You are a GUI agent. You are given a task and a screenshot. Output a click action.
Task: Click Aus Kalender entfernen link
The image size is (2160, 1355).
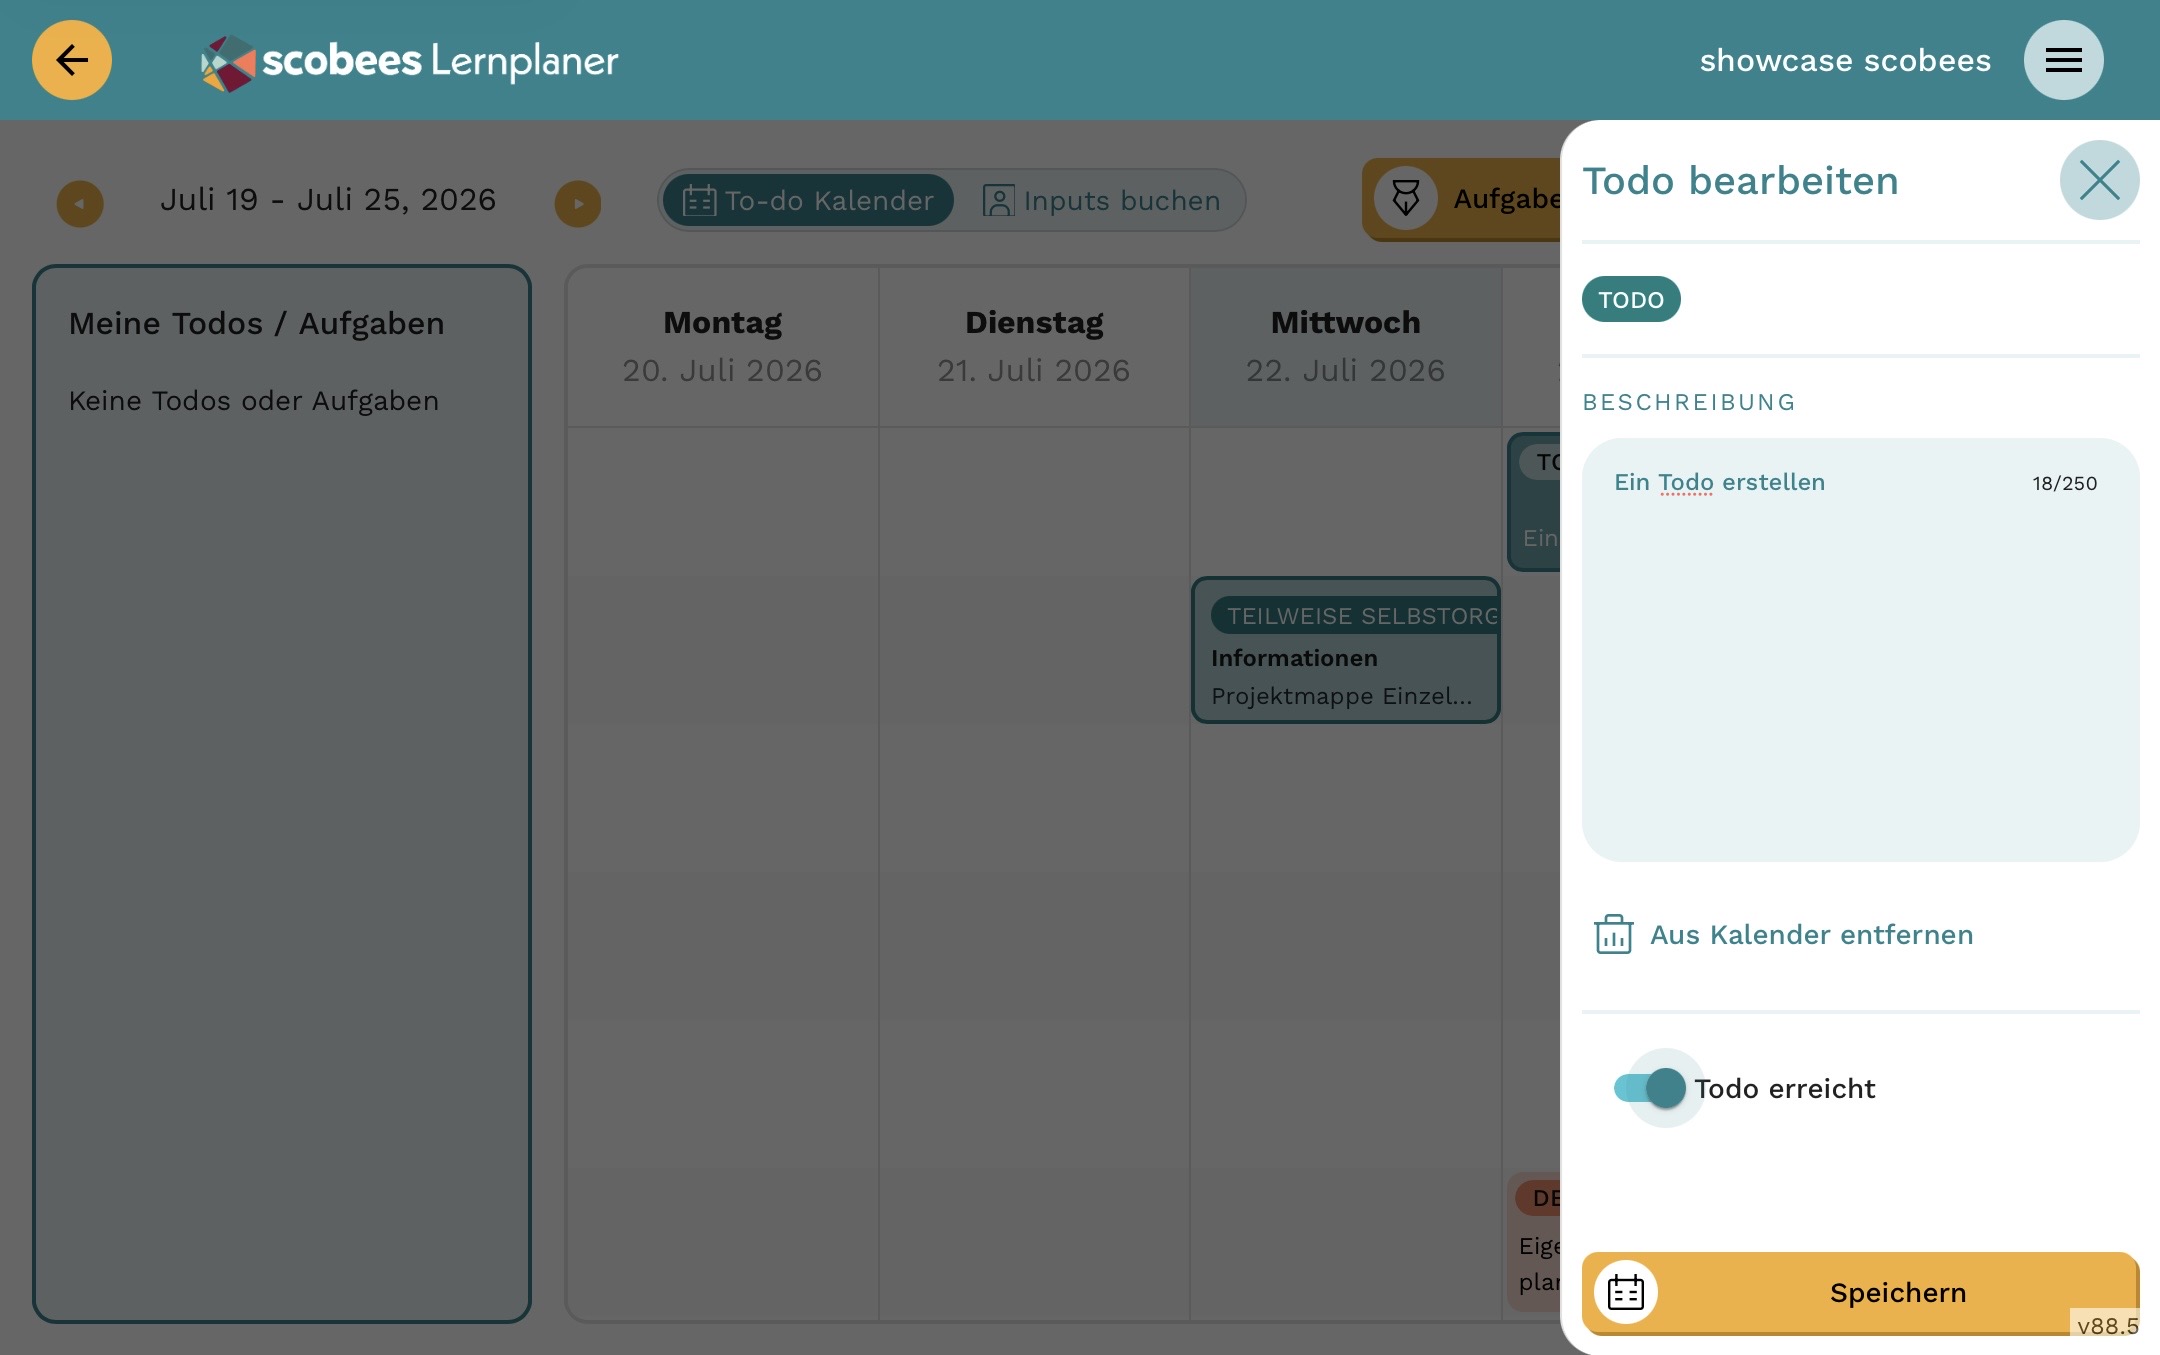coord(1811,934)
